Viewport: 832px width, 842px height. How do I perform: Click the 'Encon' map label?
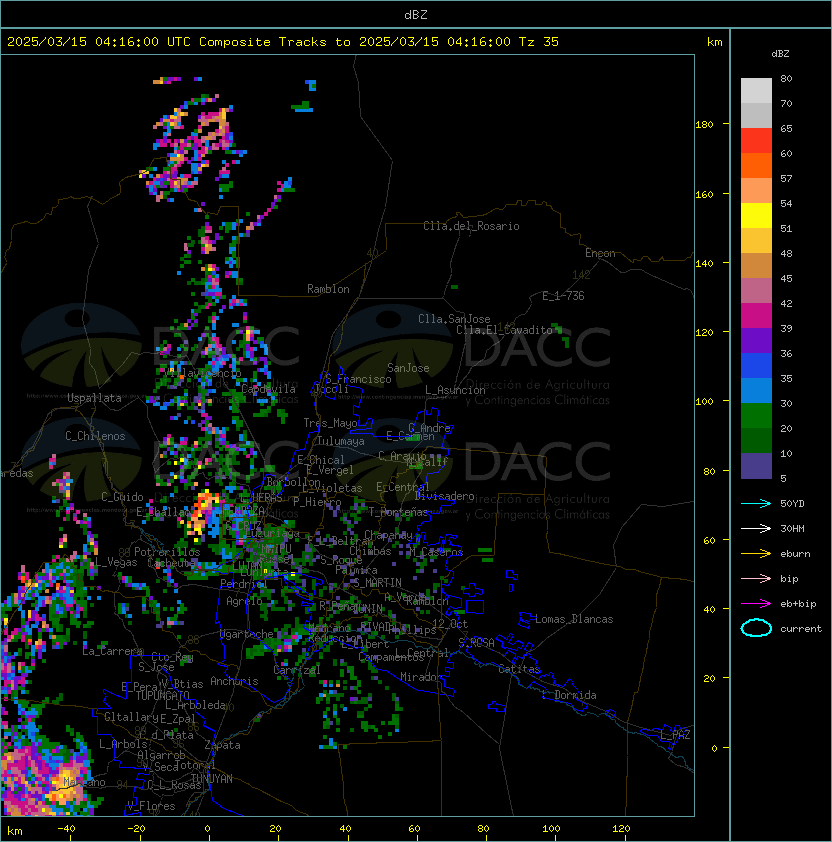click(600, 253)
